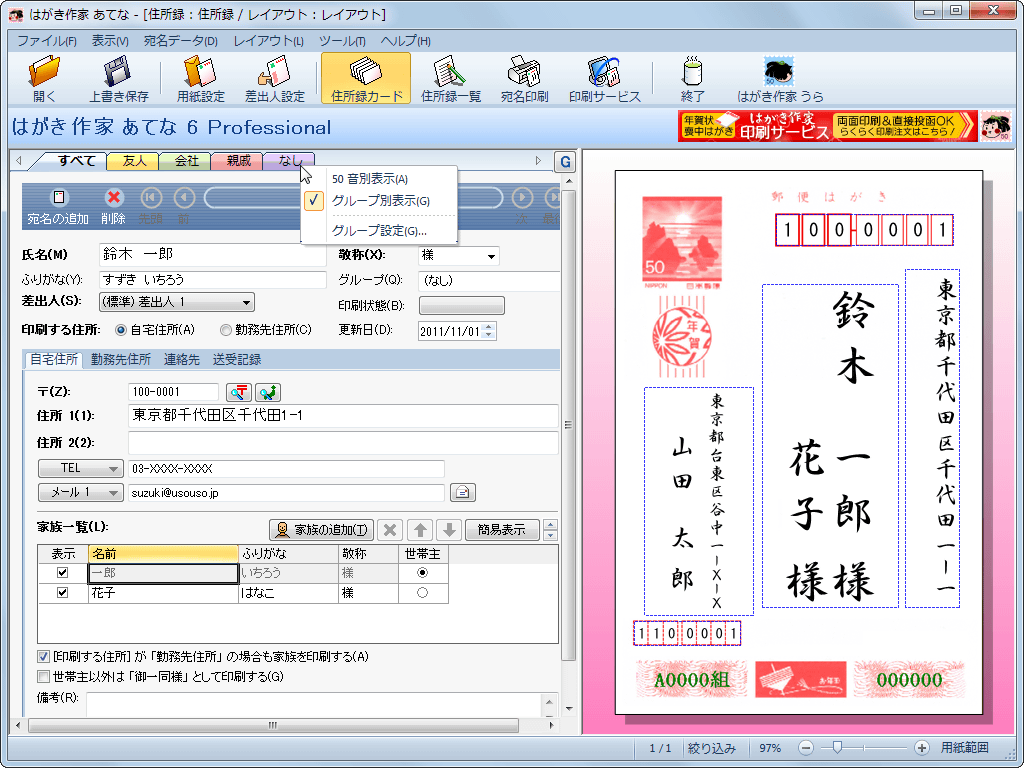Click the 氏名 name input field
Image resolution: width=1024 pixels, height=768 pixels.
[x=212, y=255]
